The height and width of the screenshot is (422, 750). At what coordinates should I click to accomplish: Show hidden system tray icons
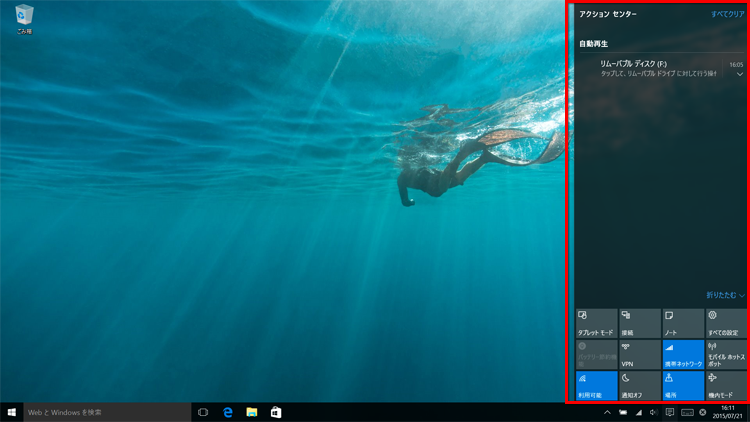tap(607, 412)
